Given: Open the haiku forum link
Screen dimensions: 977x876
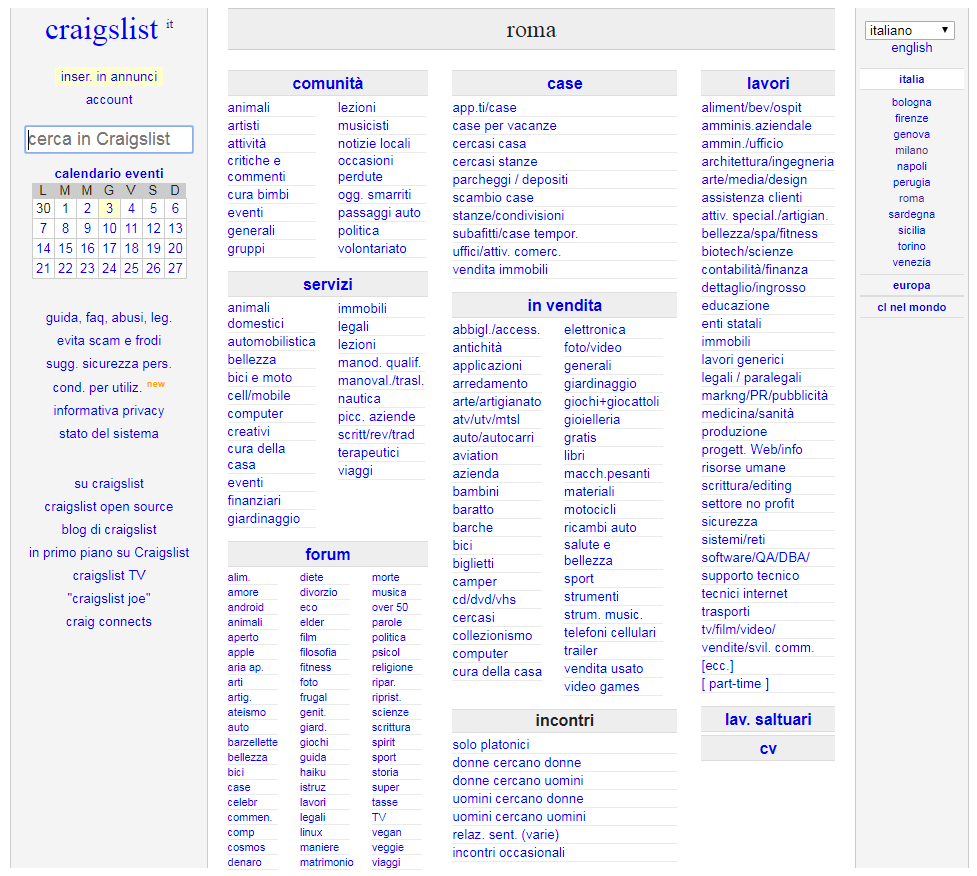Looking at the screenshot, I should [313, 772].
